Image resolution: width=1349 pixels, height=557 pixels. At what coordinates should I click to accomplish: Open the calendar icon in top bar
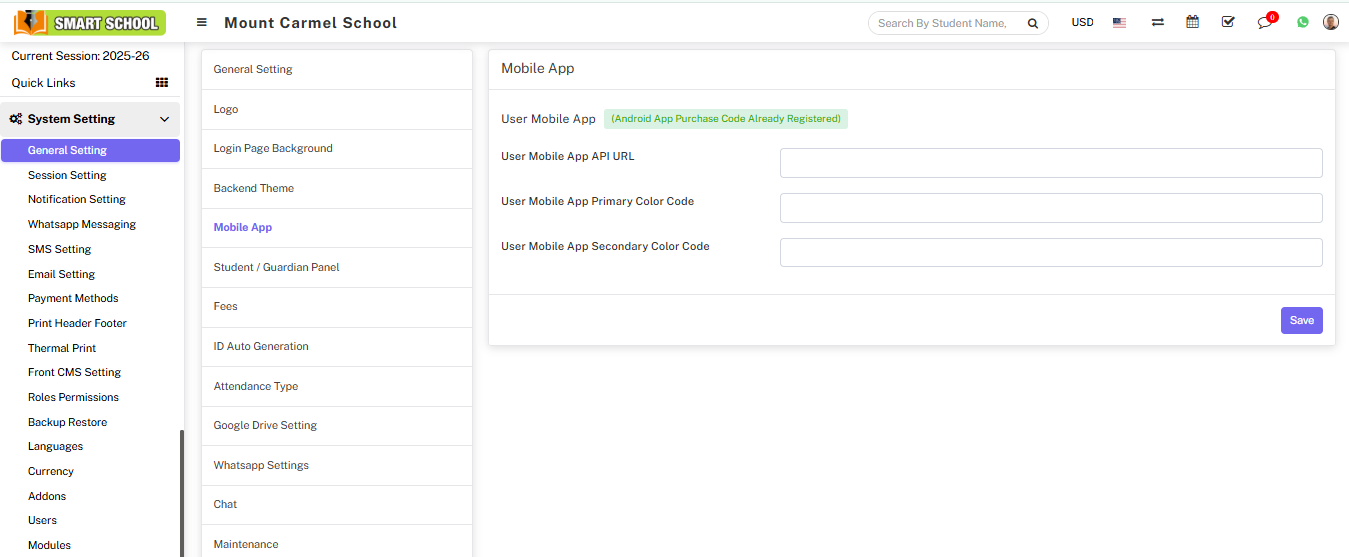[1192, 22]
